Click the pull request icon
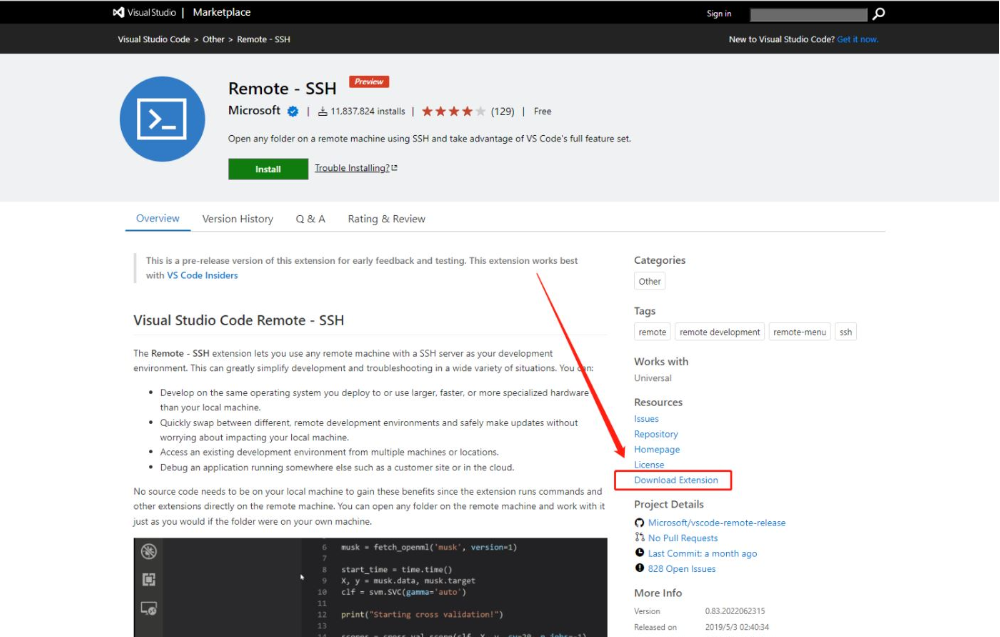1000x637 pixels. pos(639,538)
